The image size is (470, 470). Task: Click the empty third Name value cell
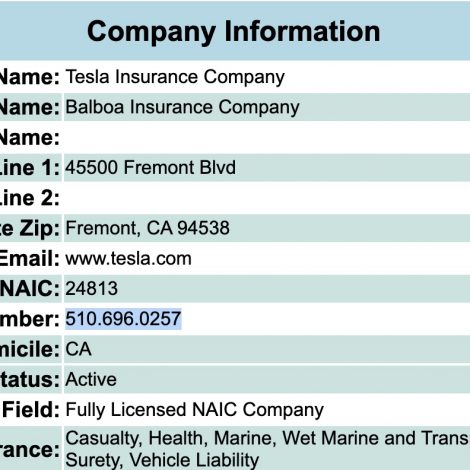(267, 137)
